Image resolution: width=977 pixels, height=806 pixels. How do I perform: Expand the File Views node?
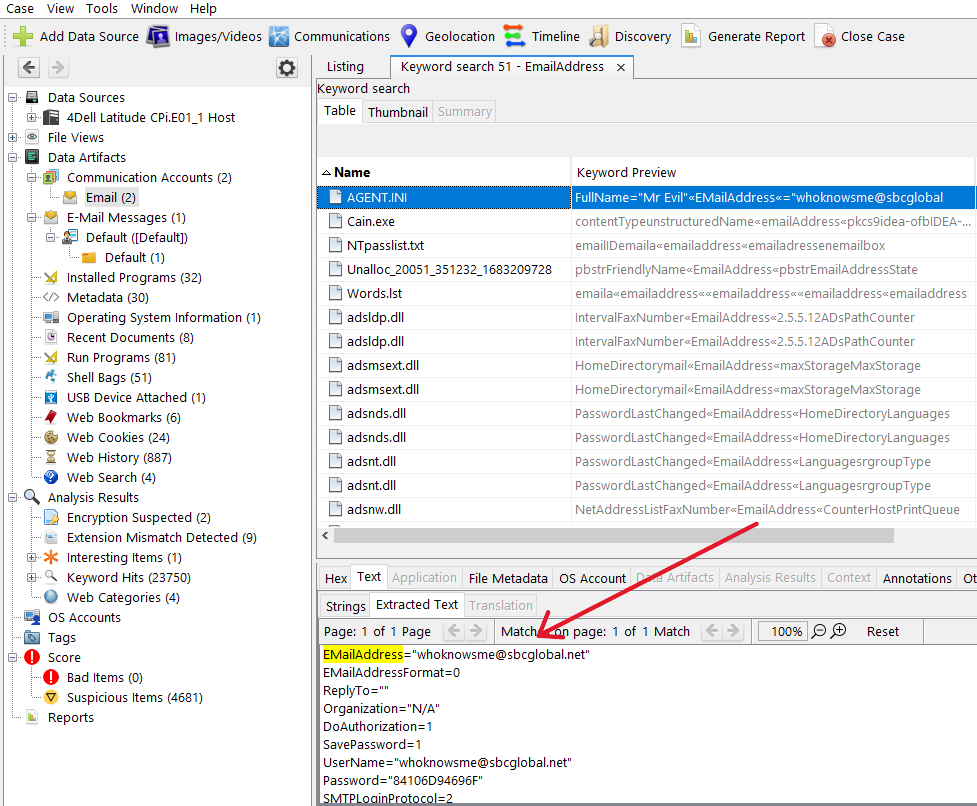tap(12, 137)
